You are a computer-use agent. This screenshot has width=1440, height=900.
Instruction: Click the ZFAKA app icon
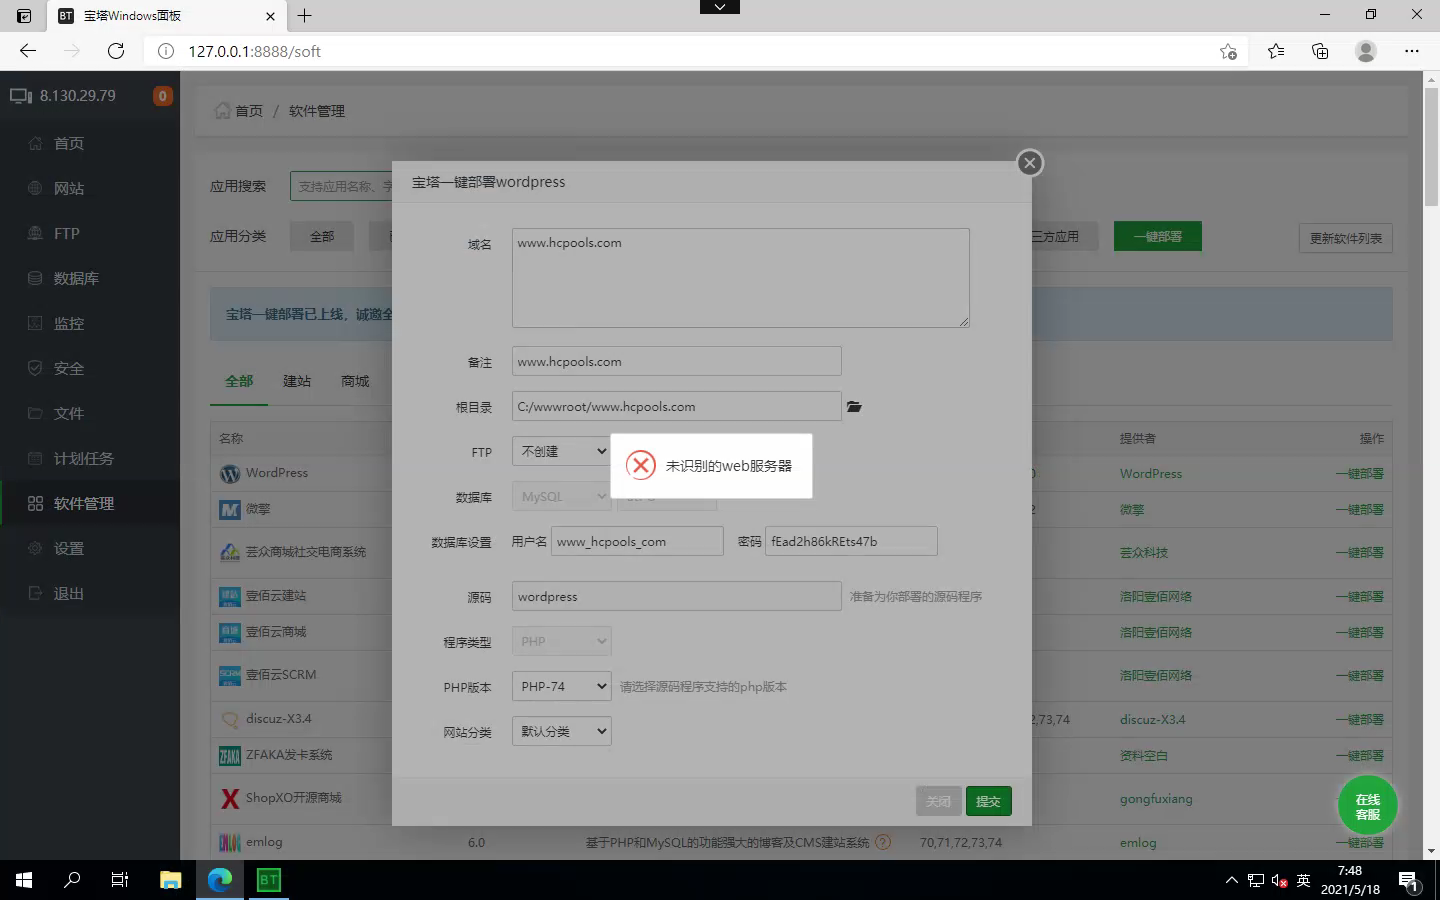230,756
